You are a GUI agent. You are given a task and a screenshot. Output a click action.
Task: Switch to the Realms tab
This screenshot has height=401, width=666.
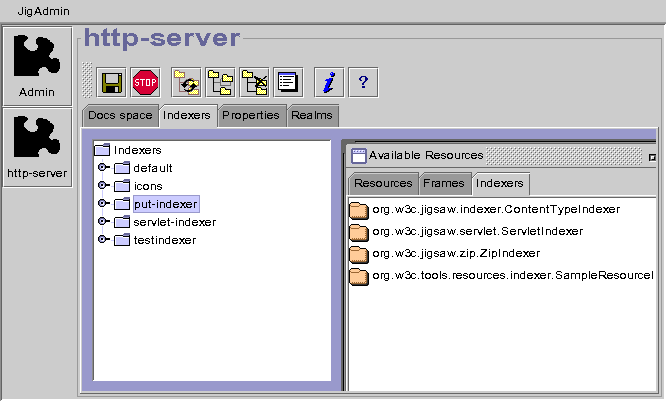coord(311,116)
